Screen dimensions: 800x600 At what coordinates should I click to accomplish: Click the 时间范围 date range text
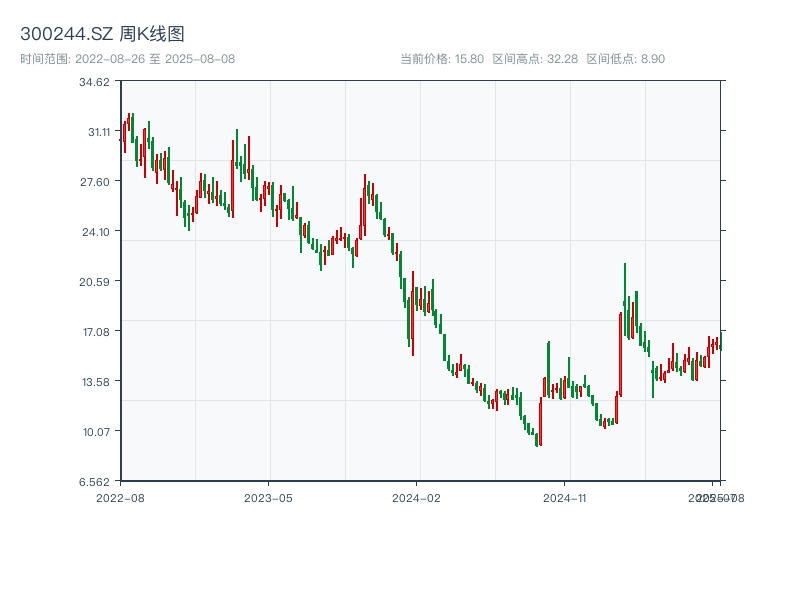click(x=127, y=59)
